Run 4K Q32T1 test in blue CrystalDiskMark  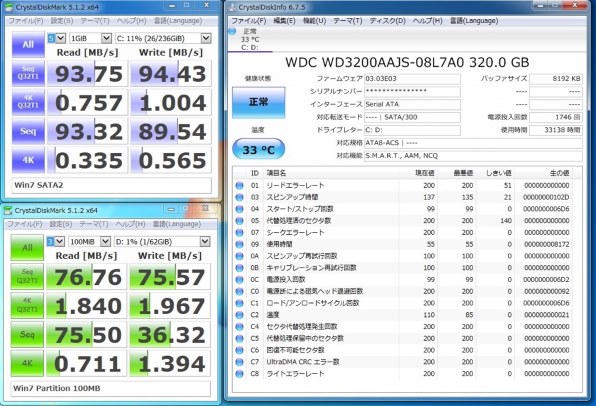click(x=28, y=102)
